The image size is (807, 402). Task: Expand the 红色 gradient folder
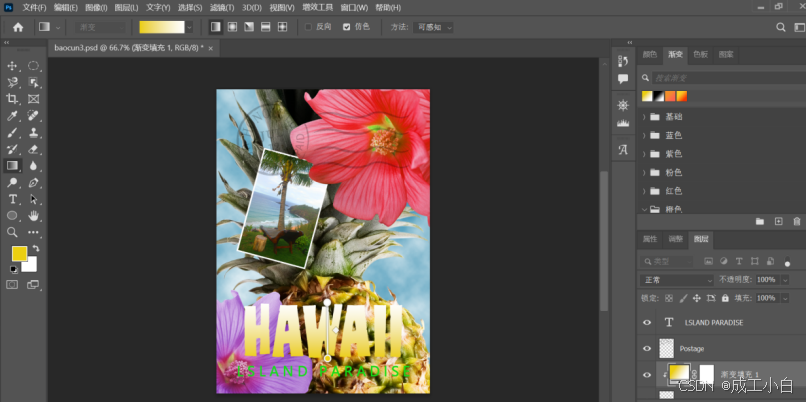click(x=644, y=191)
